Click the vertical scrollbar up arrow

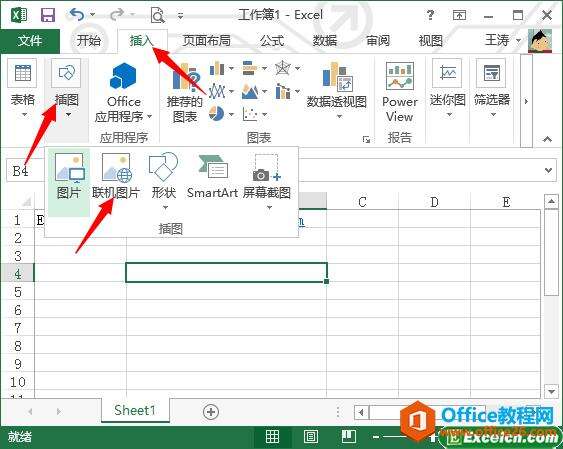coord(551,201)
